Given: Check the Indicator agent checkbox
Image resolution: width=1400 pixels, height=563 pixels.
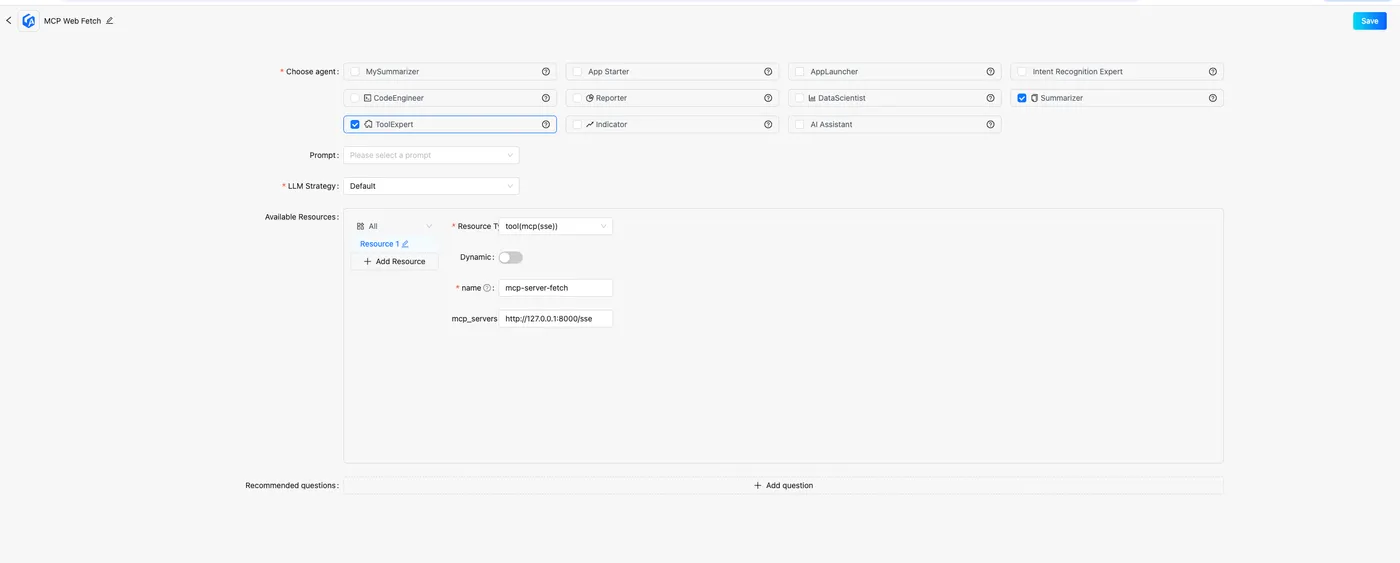Looking at the screenshot, I should click(x=577, y=125).
